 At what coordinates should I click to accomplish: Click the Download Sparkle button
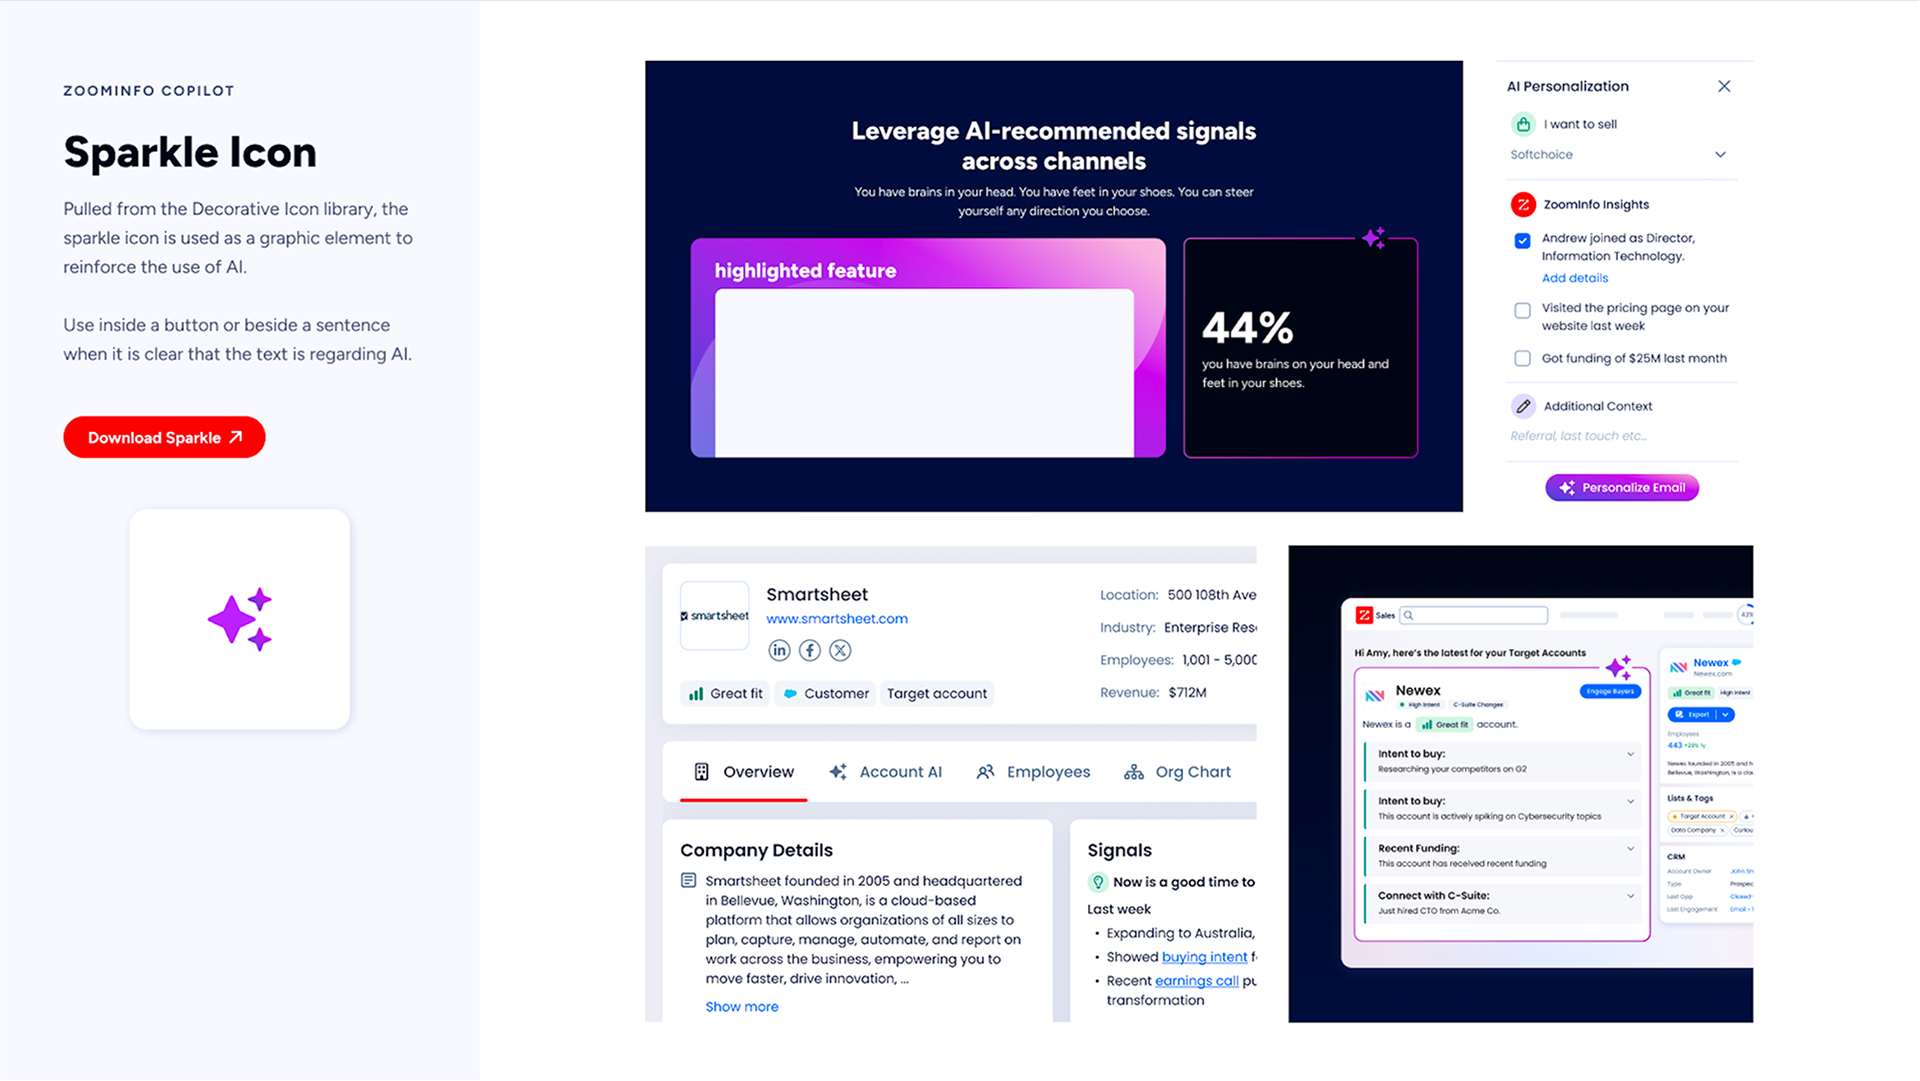coord(164,438)
